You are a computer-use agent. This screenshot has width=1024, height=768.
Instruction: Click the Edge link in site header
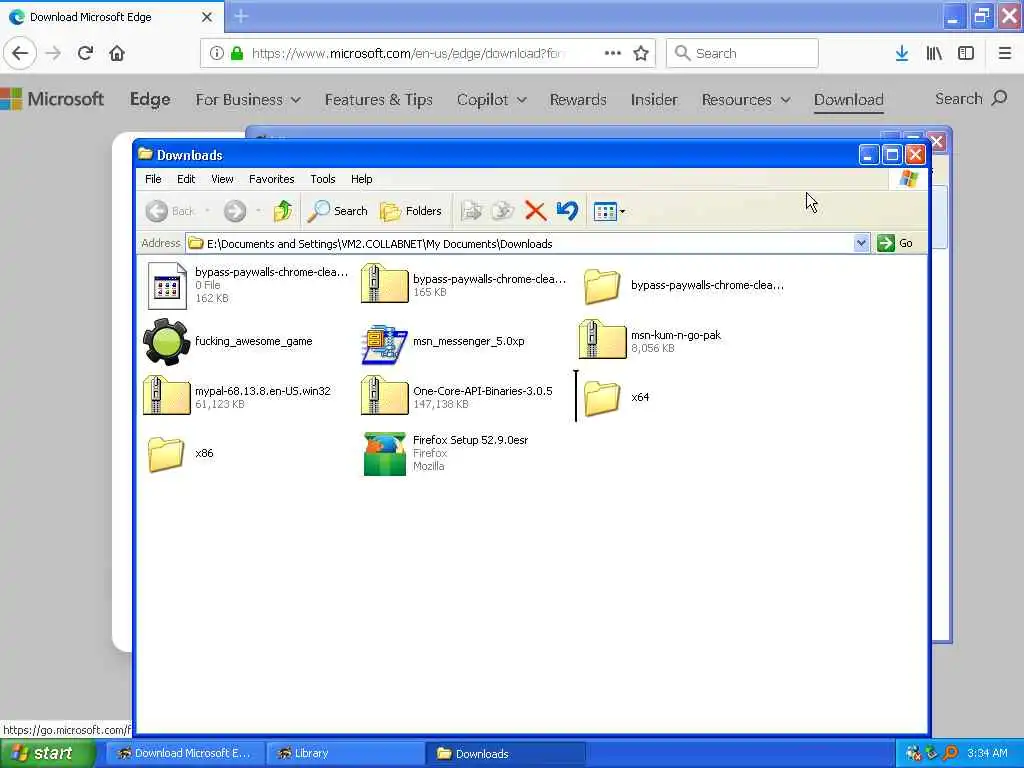[x=150, y=99]
